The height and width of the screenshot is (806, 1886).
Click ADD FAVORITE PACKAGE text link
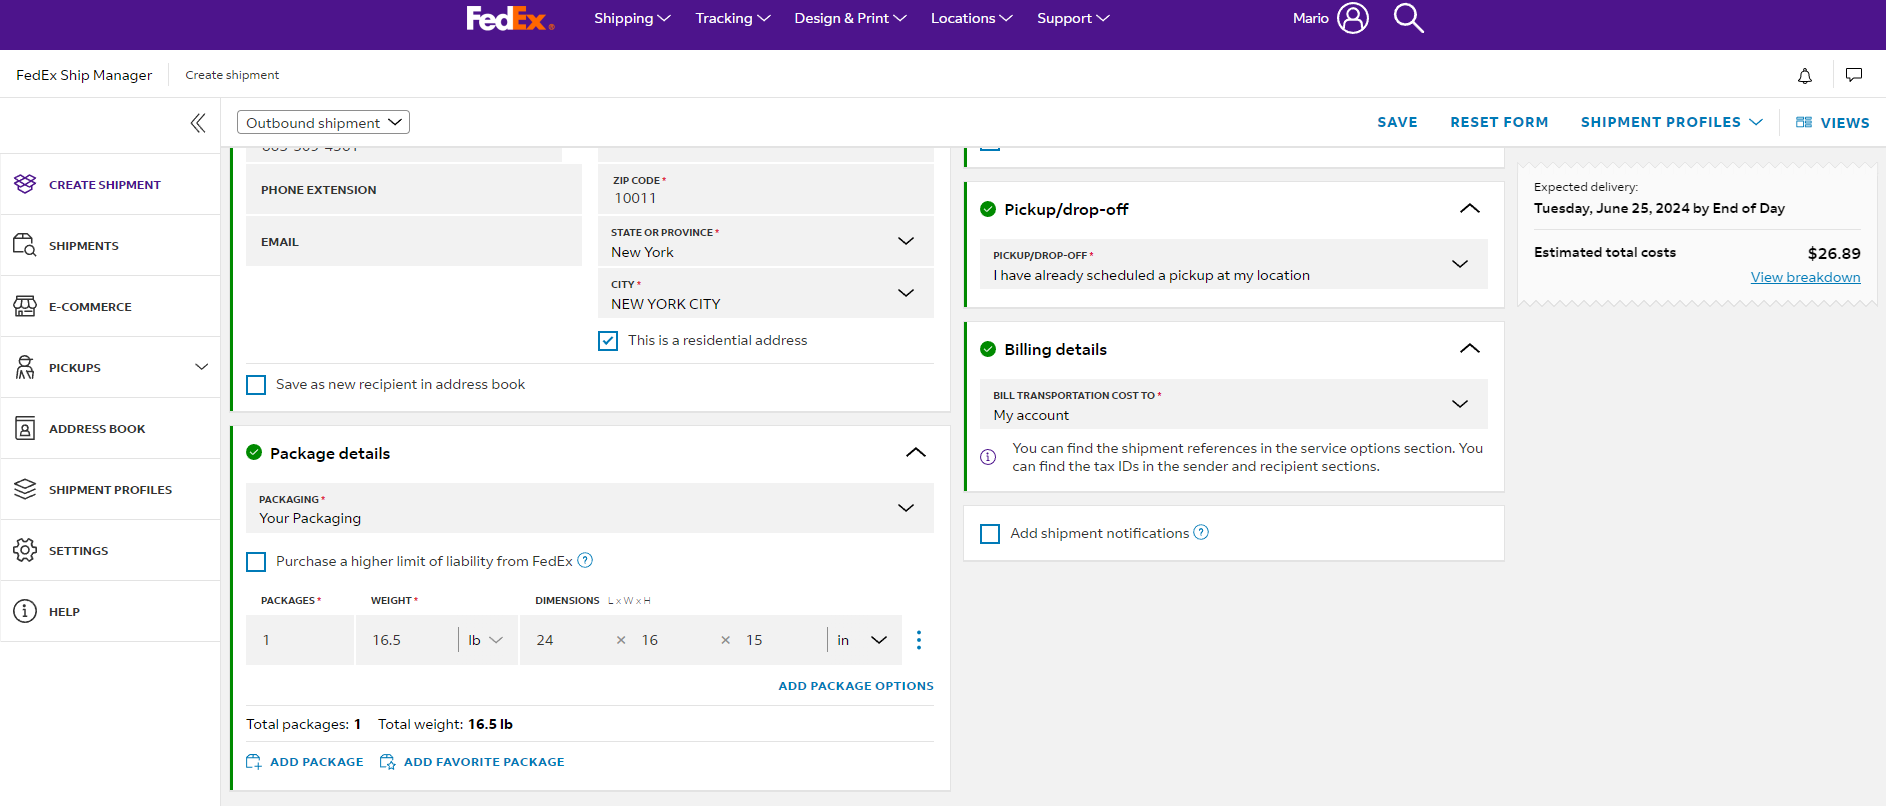(x=484, y=762)
